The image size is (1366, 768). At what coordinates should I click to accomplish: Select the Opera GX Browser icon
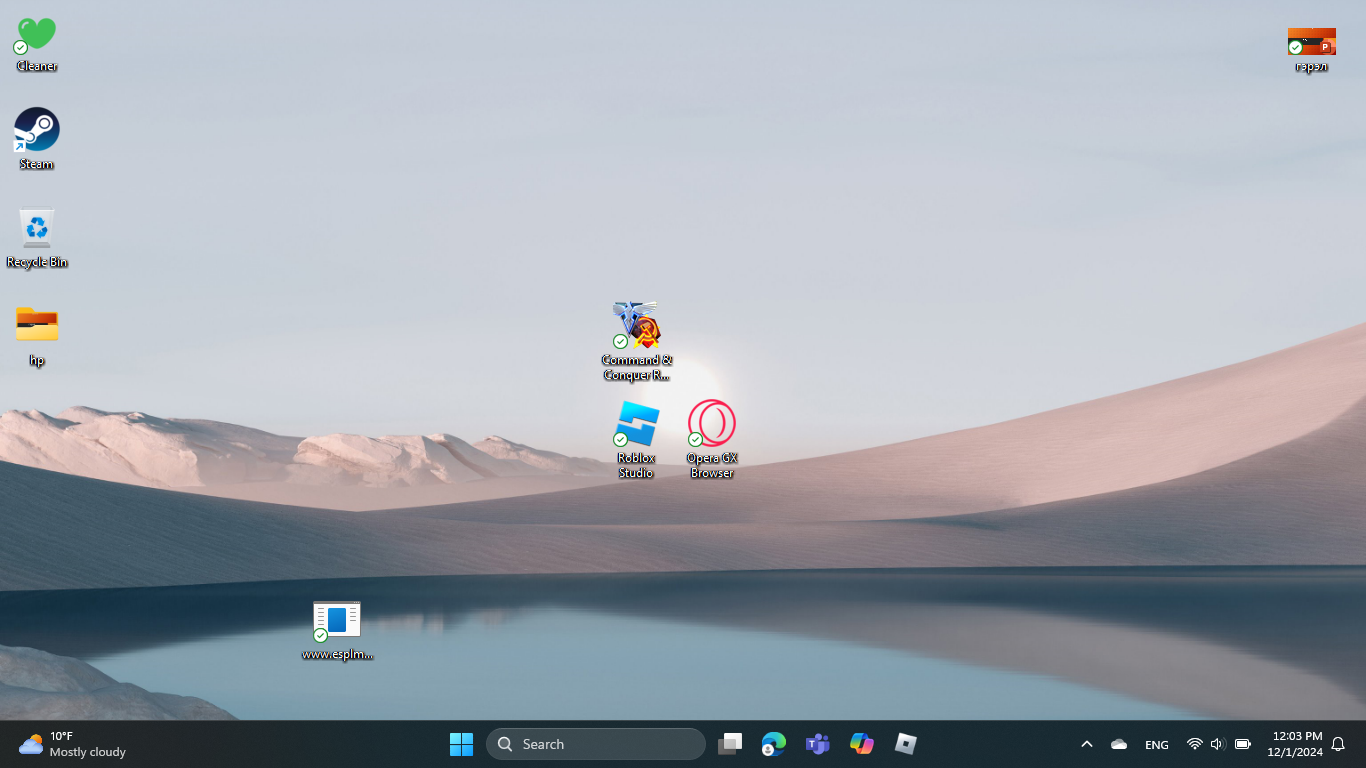tap(711, 424)
